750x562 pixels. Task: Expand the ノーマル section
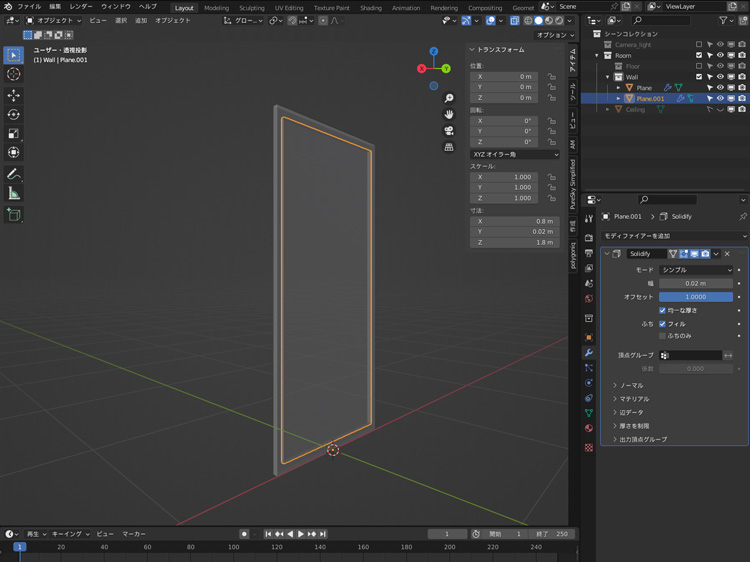(631, 385)
